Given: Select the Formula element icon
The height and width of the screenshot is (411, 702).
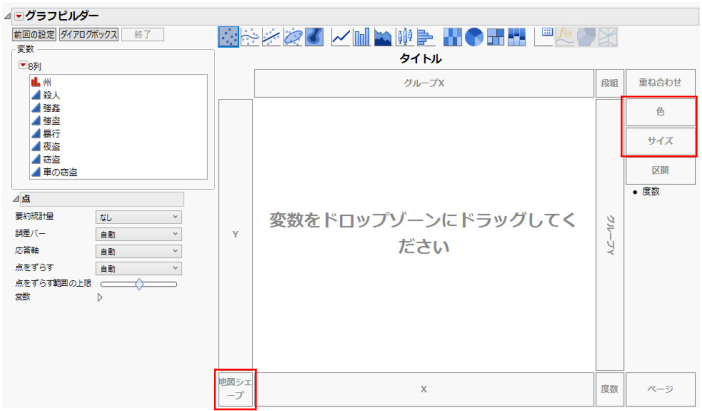Looking at the screenshot, I should pyautogui.click(x=565, y=37).
